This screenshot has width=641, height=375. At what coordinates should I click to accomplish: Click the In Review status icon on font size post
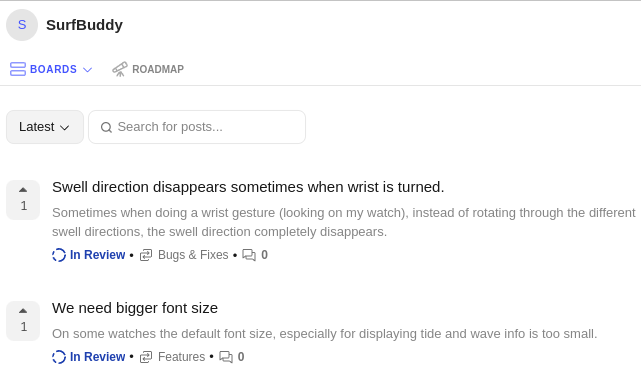click(x=59, y=357)
